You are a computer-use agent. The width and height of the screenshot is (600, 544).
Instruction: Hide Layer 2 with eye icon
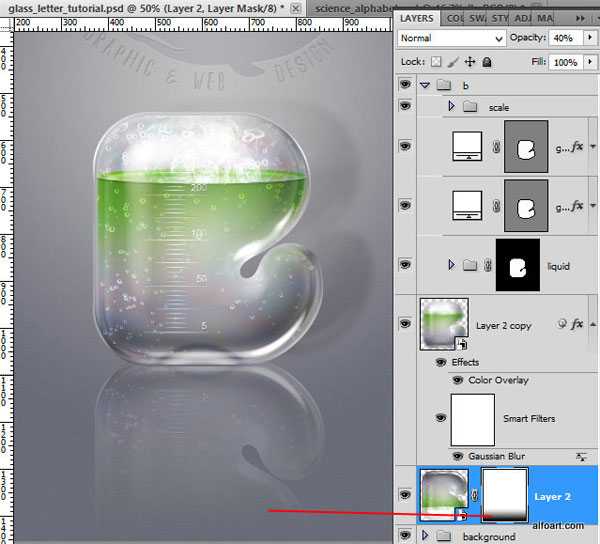(x=405, y=495)
